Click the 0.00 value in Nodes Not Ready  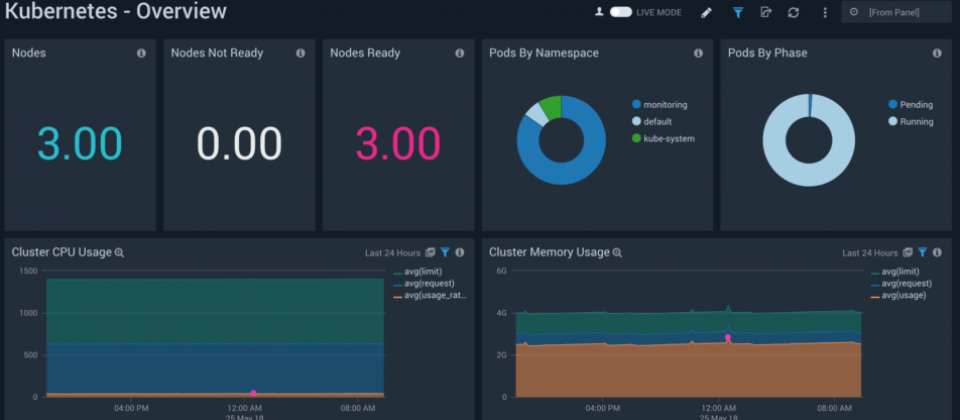tap(239, 144)
